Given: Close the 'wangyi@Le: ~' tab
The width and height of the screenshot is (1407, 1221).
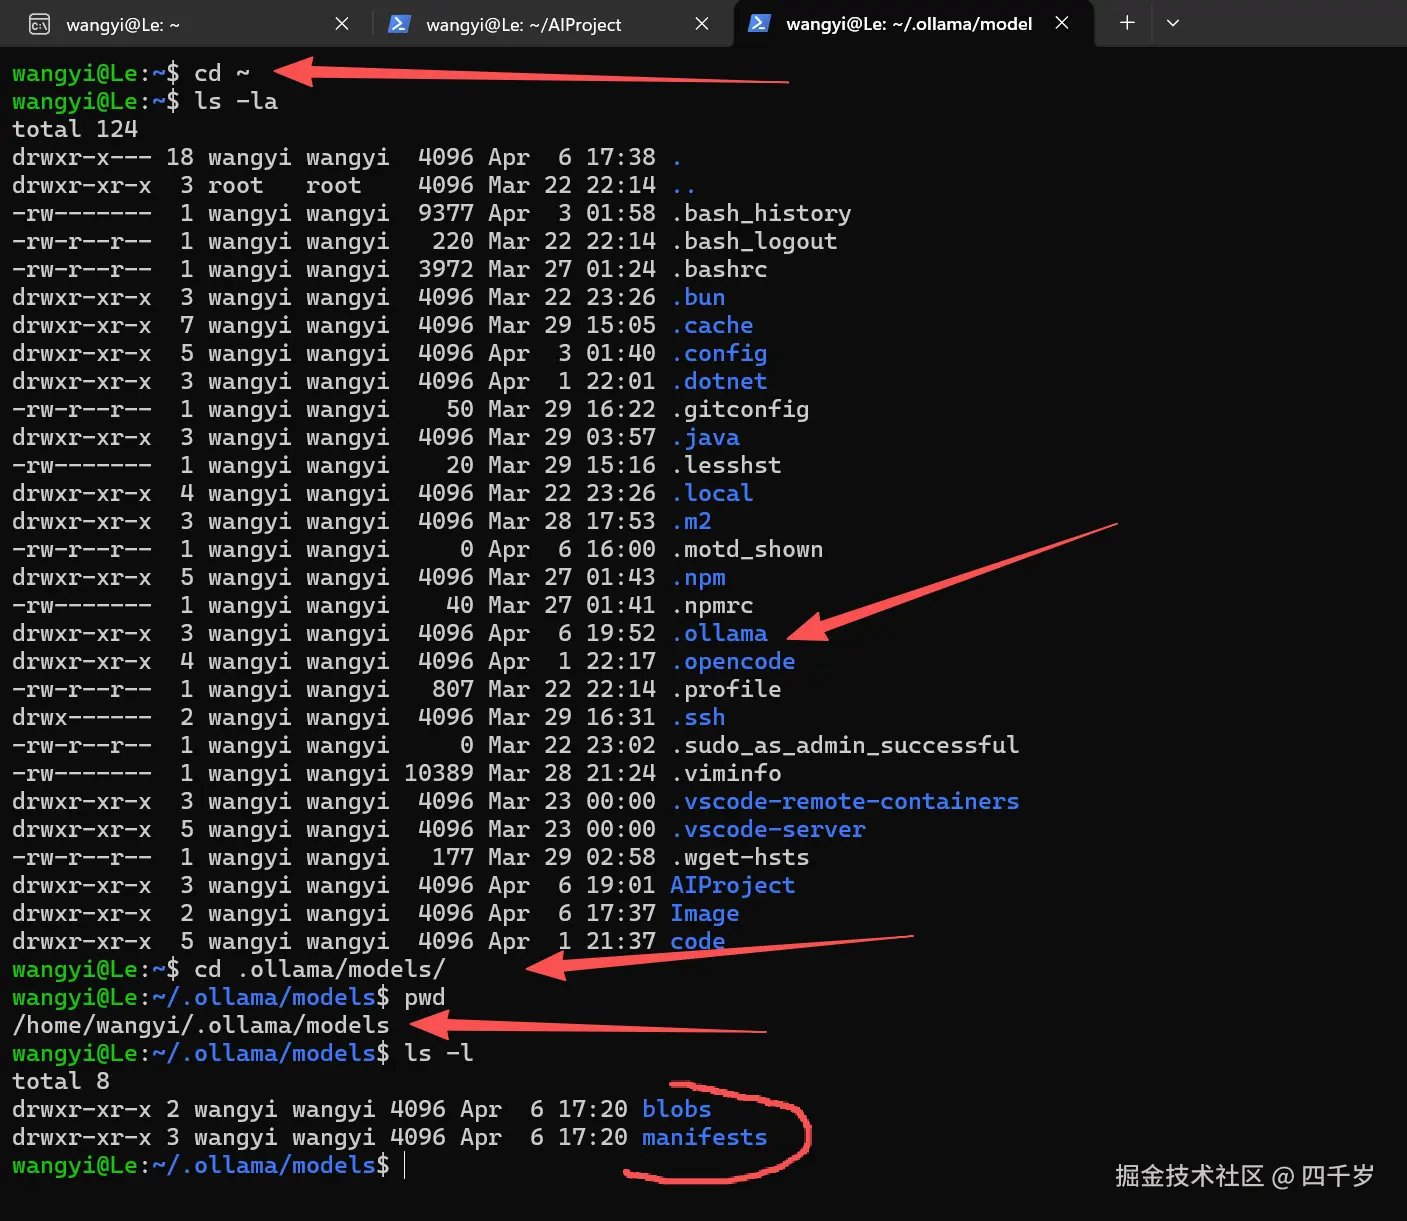Looking at the screenshot, I should [342, 24].
